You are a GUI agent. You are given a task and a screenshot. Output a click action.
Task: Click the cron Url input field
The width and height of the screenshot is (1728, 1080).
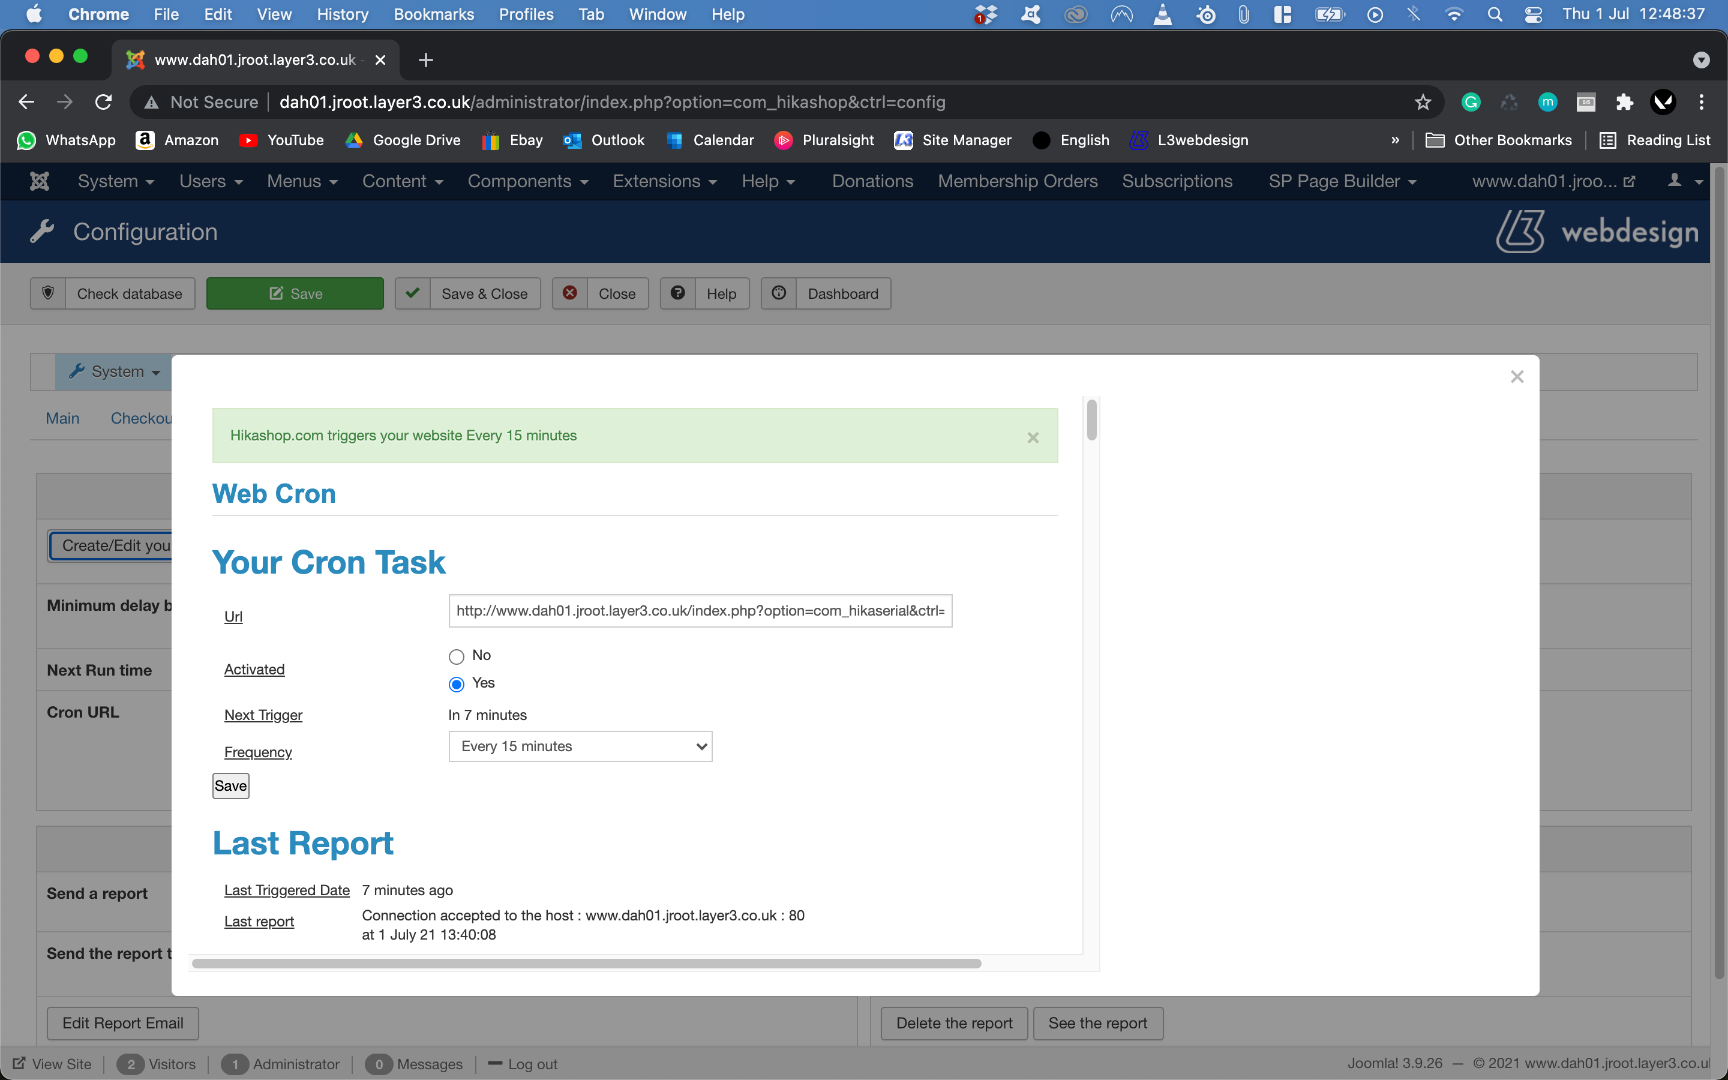pos(700,611)
